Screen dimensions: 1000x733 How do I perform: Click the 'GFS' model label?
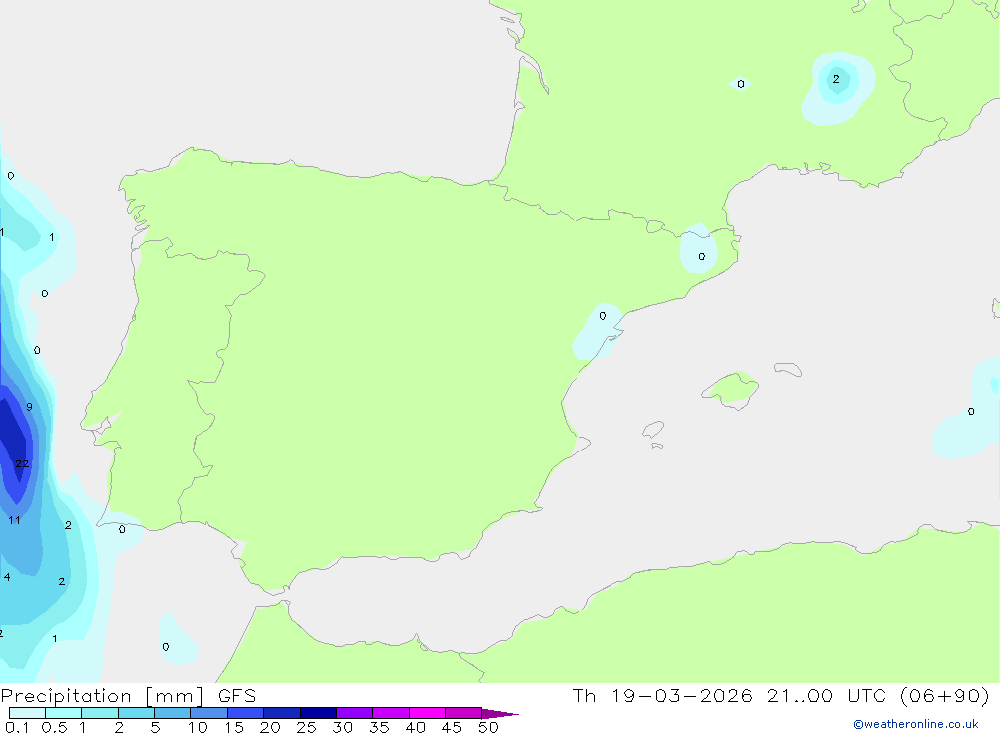237,696
